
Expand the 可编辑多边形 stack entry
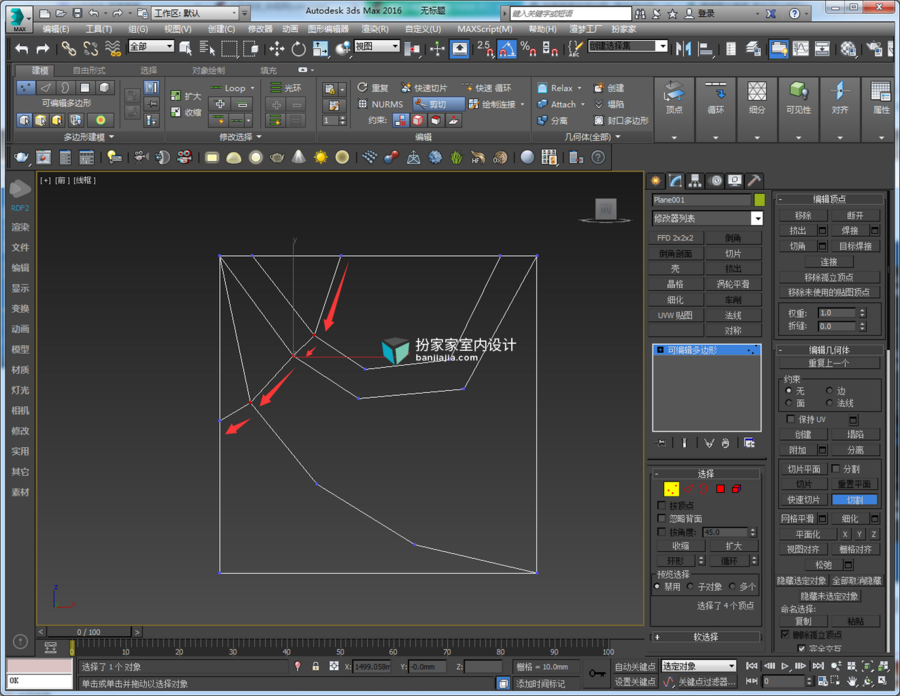[660, 350]
